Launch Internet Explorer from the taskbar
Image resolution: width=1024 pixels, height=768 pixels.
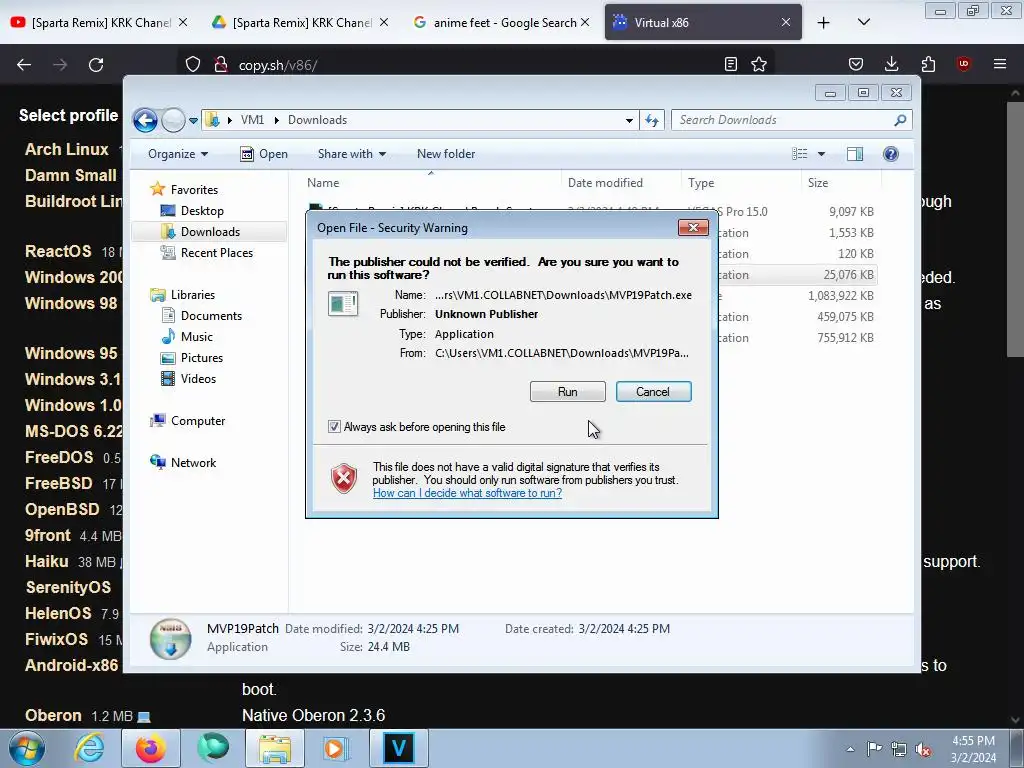pos(89,748)
